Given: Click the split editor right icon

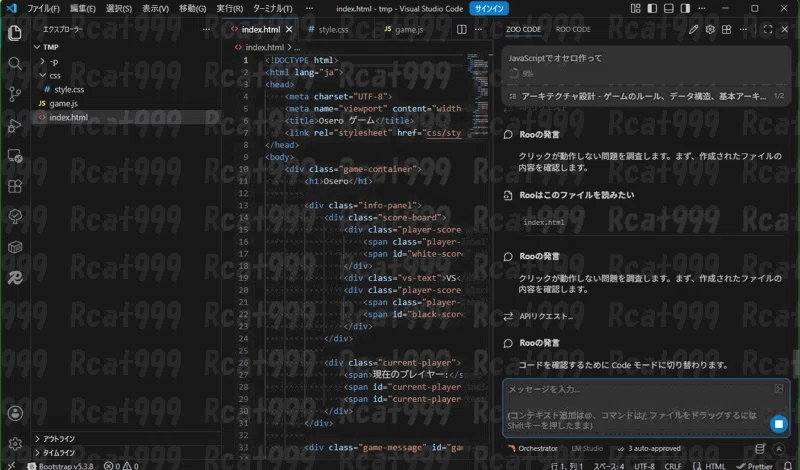Looking at the screenshot, I should [461, 30].
